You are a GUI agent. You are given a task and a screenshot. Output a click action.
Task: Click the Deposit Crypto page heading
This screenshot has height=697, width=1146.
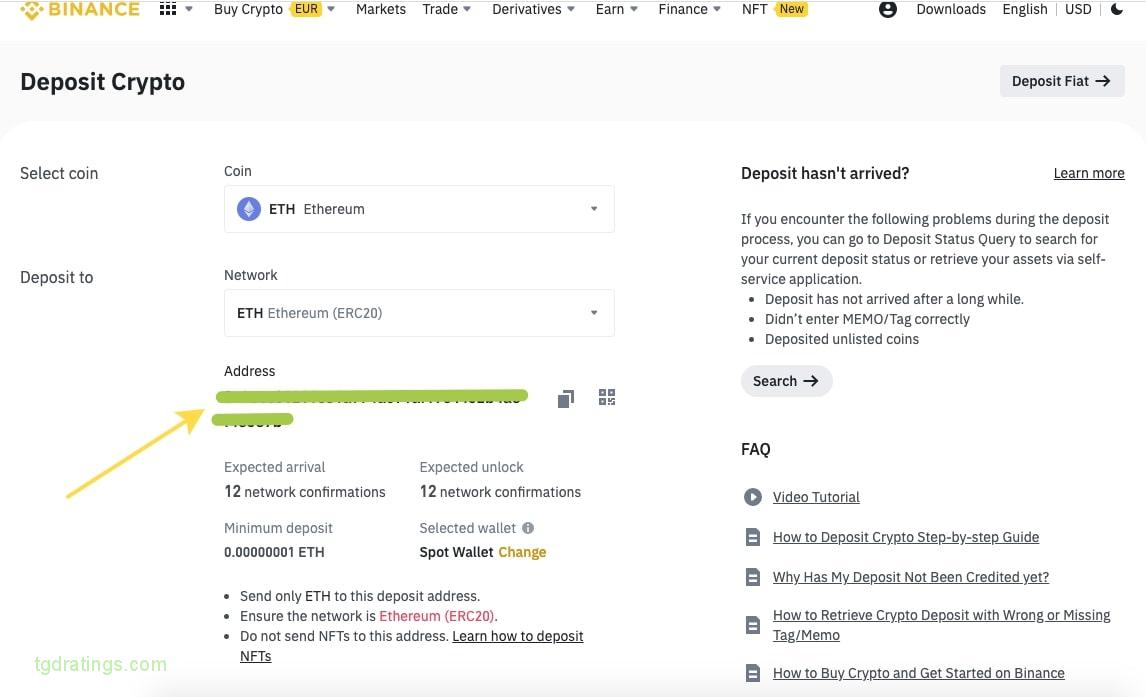coord(102,82)
